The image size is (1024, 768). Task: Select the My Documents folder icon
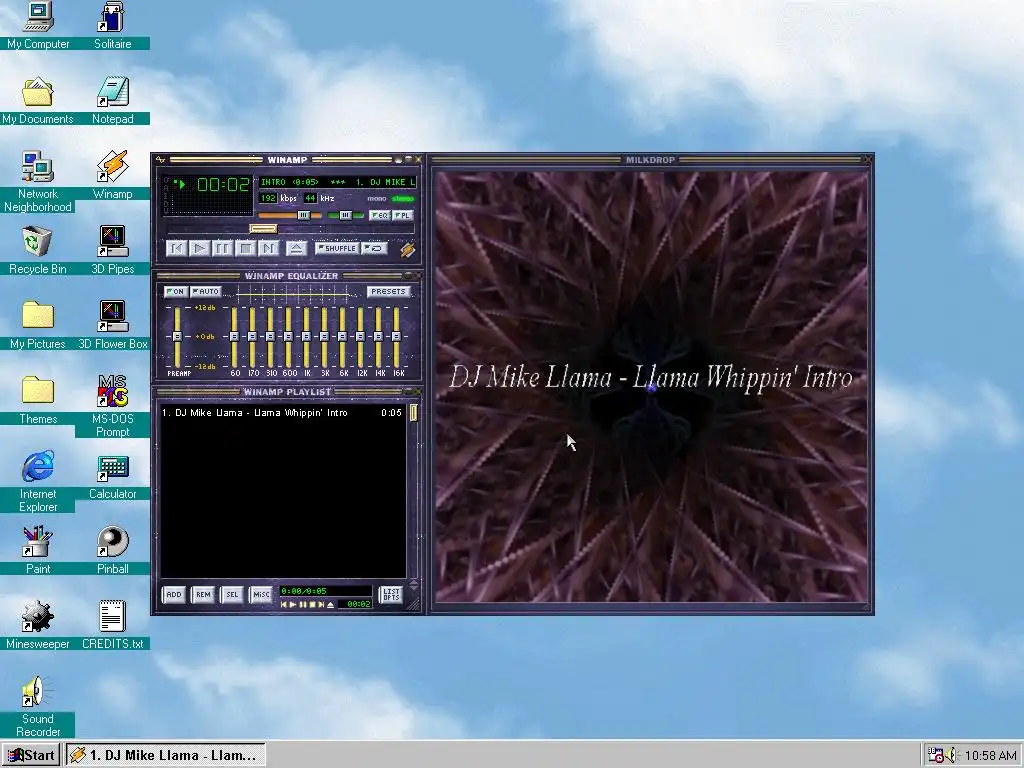click(x=38, y=100)
